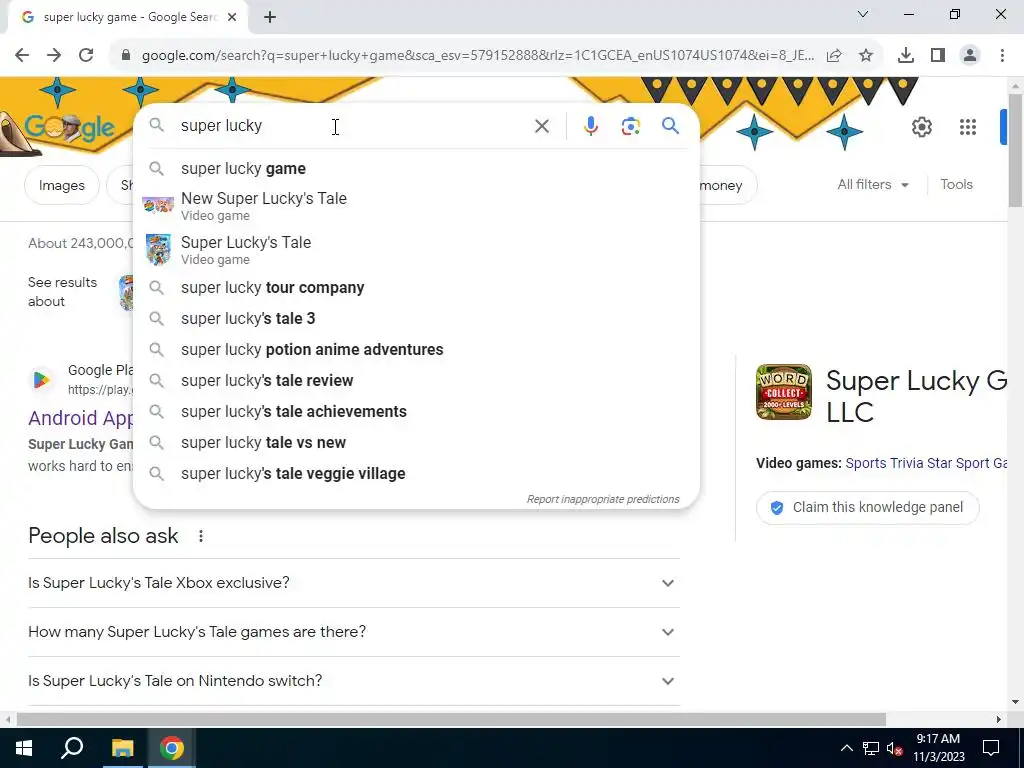Select 'super lucky's tale achievements' suggestion

(x=416, y=411)
